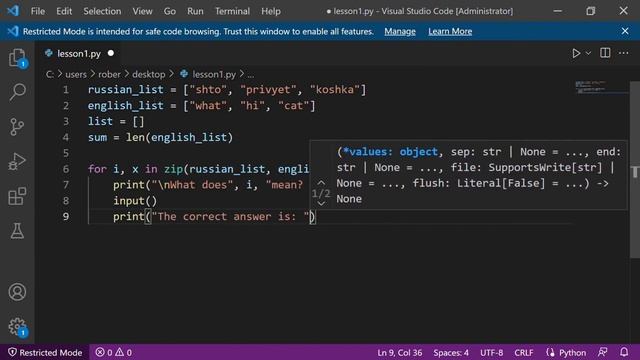Open the Run menu
Viewport: 640px width, 360px height.
(x=195, y=11)
